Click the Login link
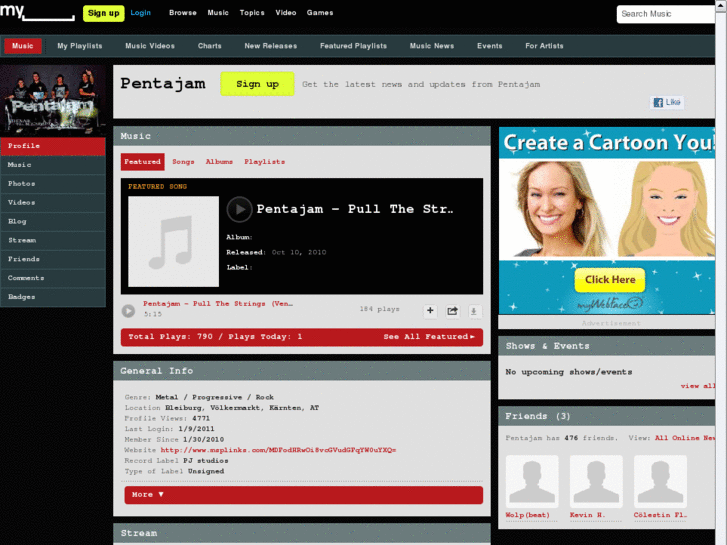 (140, 13)
